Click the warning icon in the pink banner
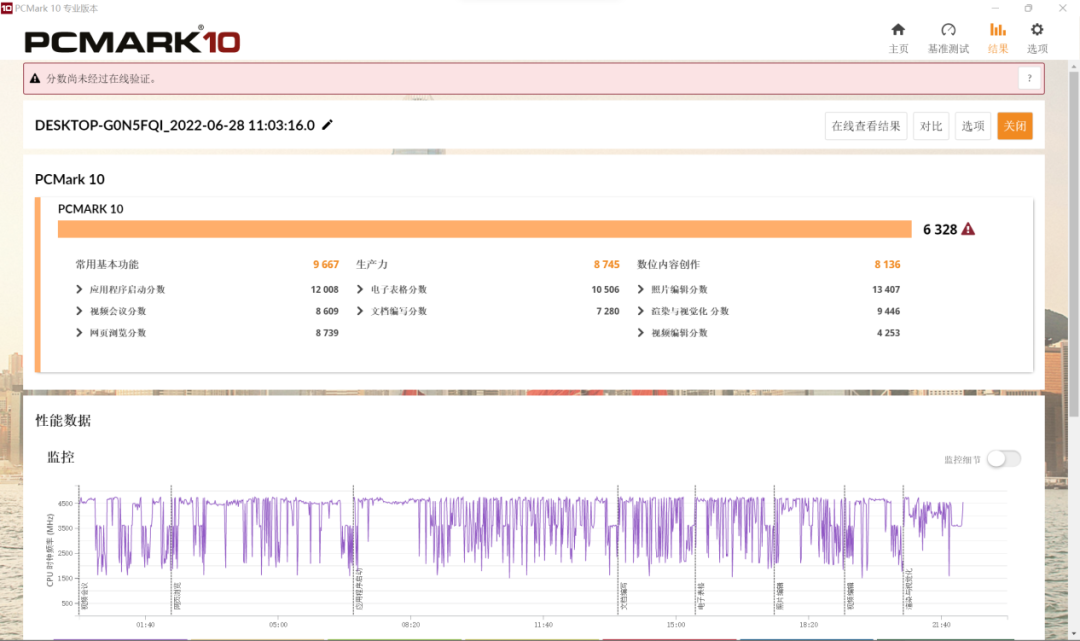This screenshot has width=1080, height=641. pos(35,78)
